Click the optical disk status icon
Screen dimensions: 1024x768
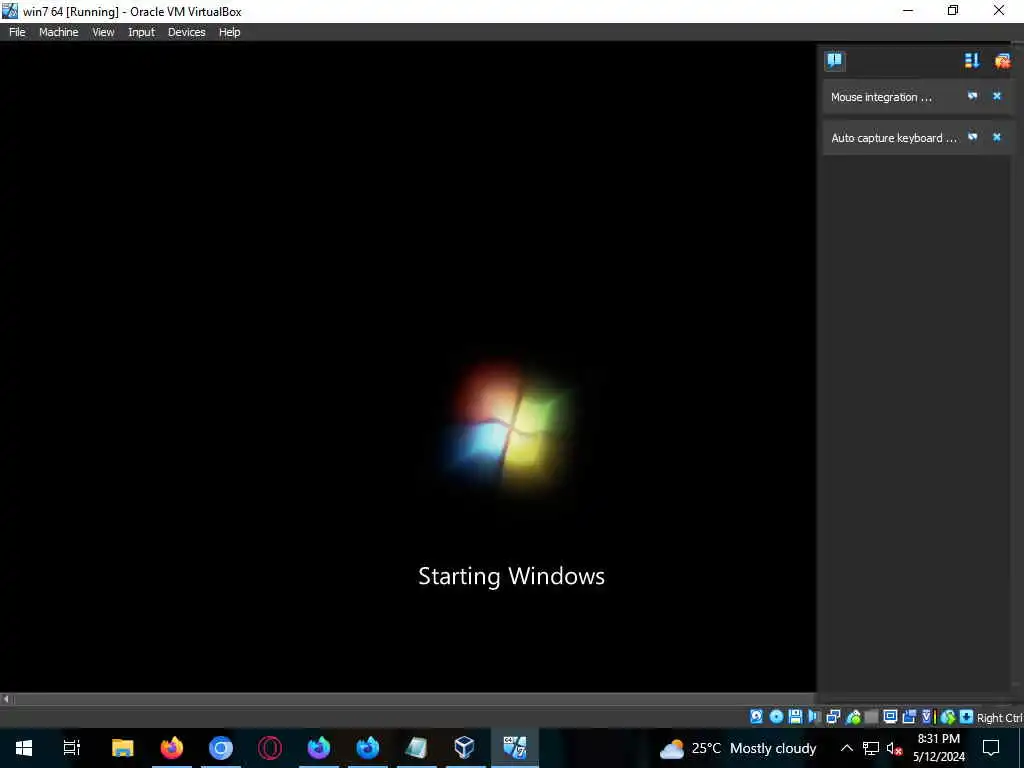(776, 716)
